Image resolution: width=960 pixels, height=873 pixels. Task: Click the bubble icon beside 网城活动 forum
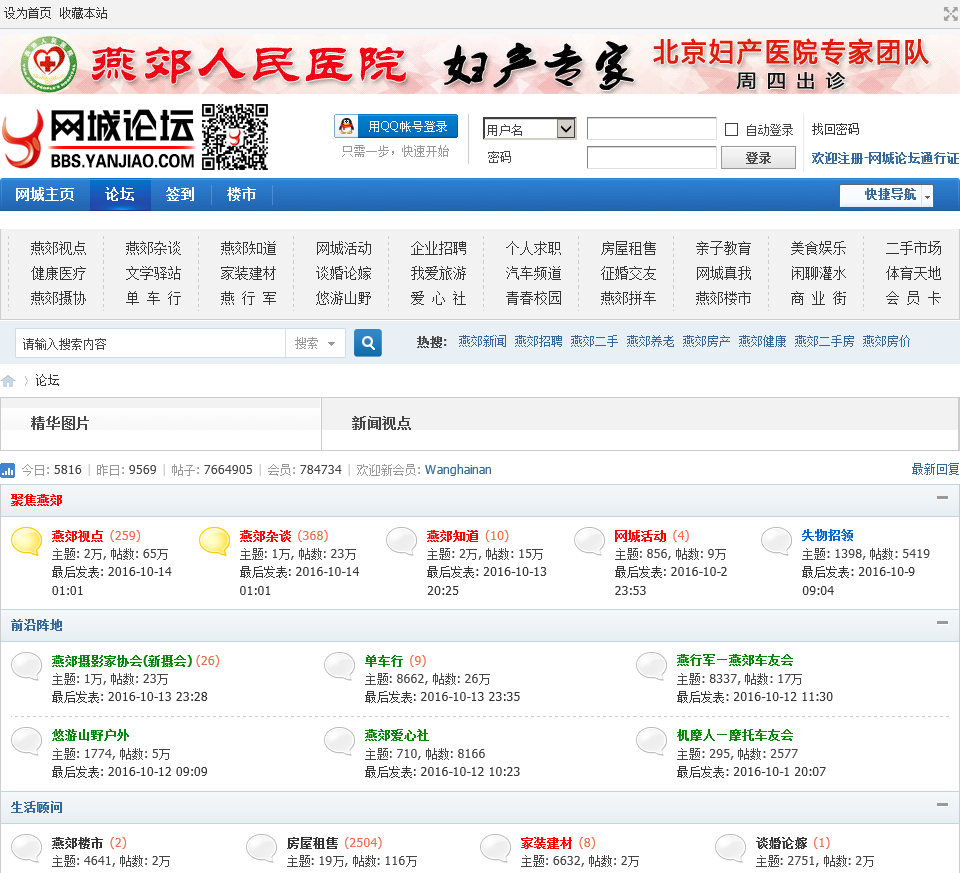tap(590, 541)
